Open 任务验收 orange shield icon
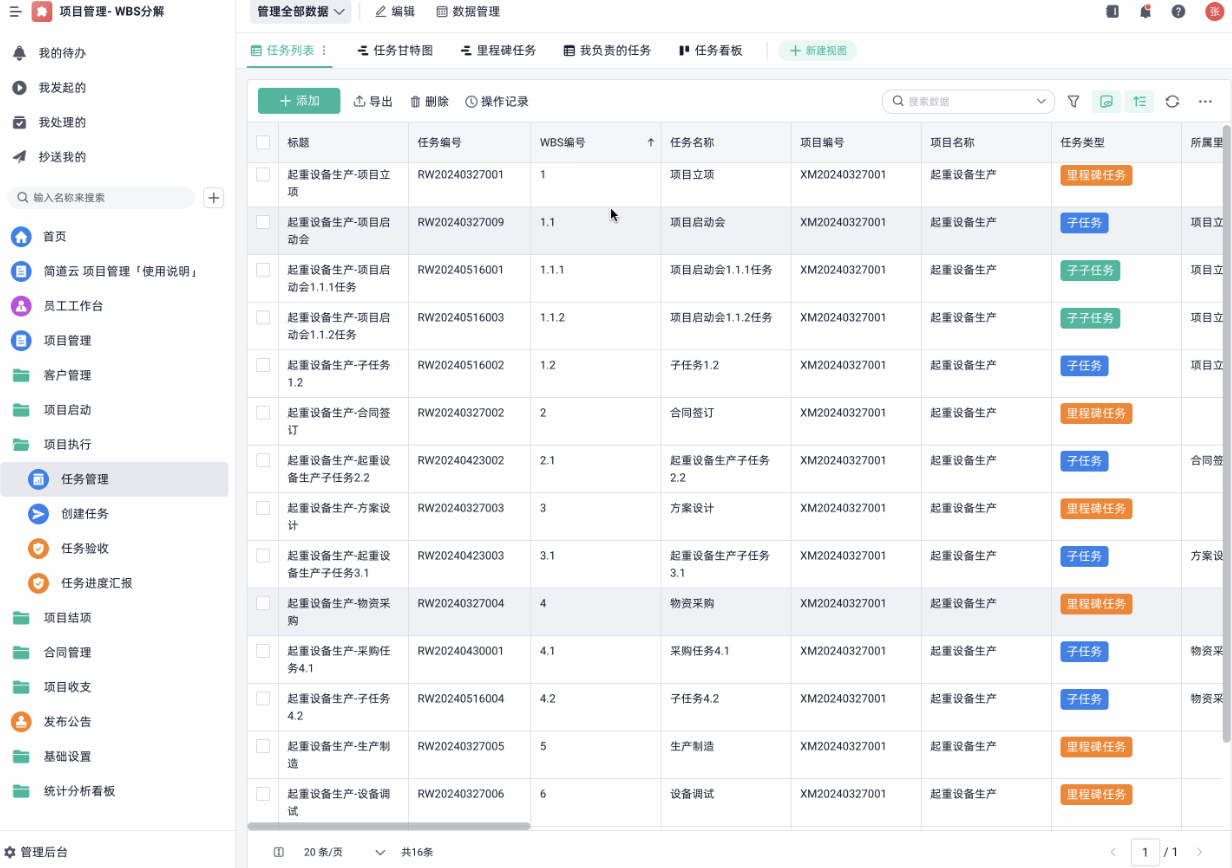The width and height of the screenshot is (1232, 868). pyautogui.click(x=38, y=548)
